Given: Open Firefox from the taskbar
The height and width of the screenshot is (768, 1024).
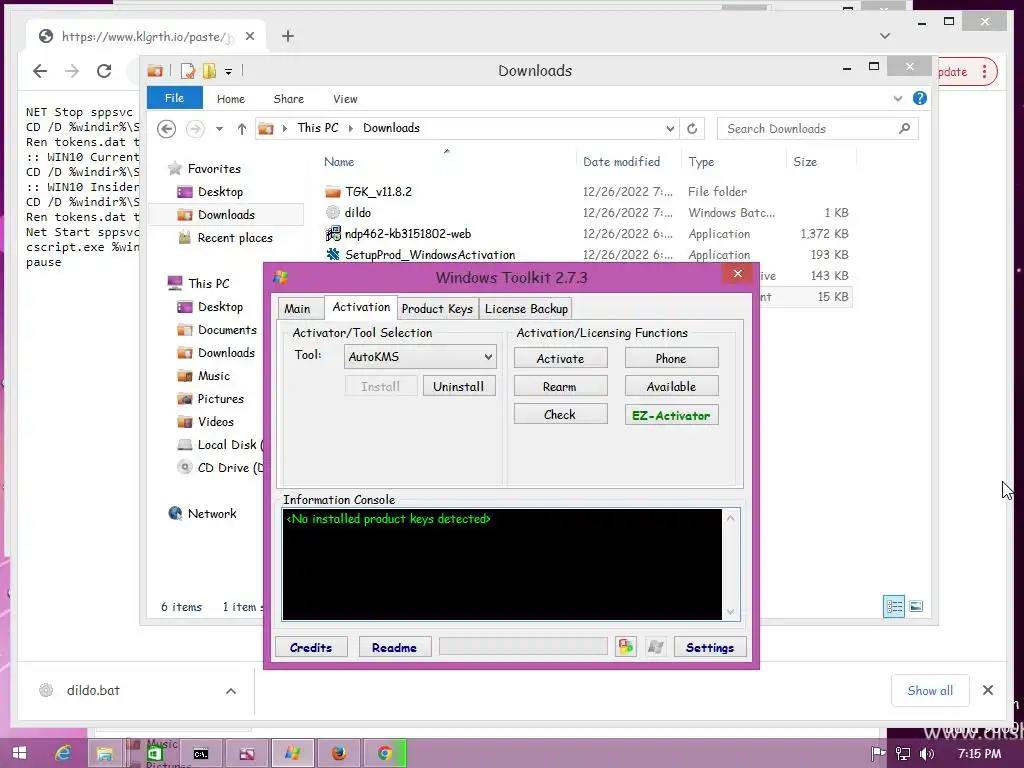Looking at the screenshot, I should [338, 753].
